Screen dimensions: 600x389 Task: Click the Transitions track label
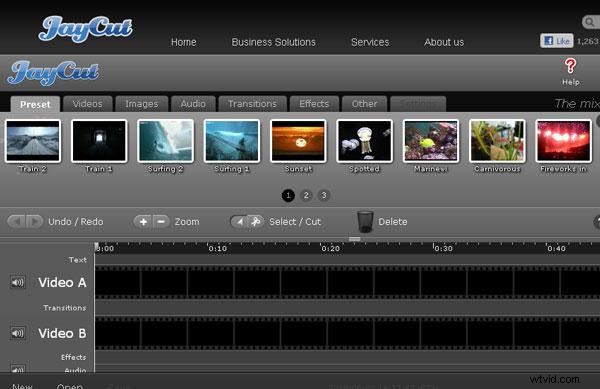click(x=65, y=308)
